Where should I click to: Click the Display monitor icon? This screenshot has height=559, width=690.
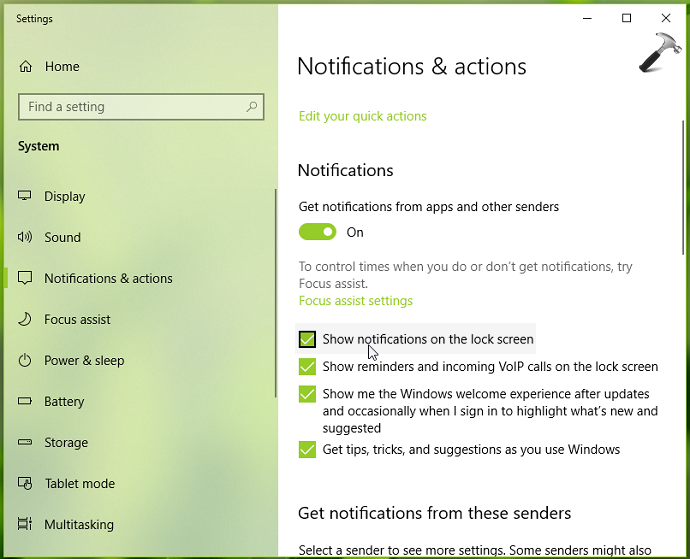[25, 195]
